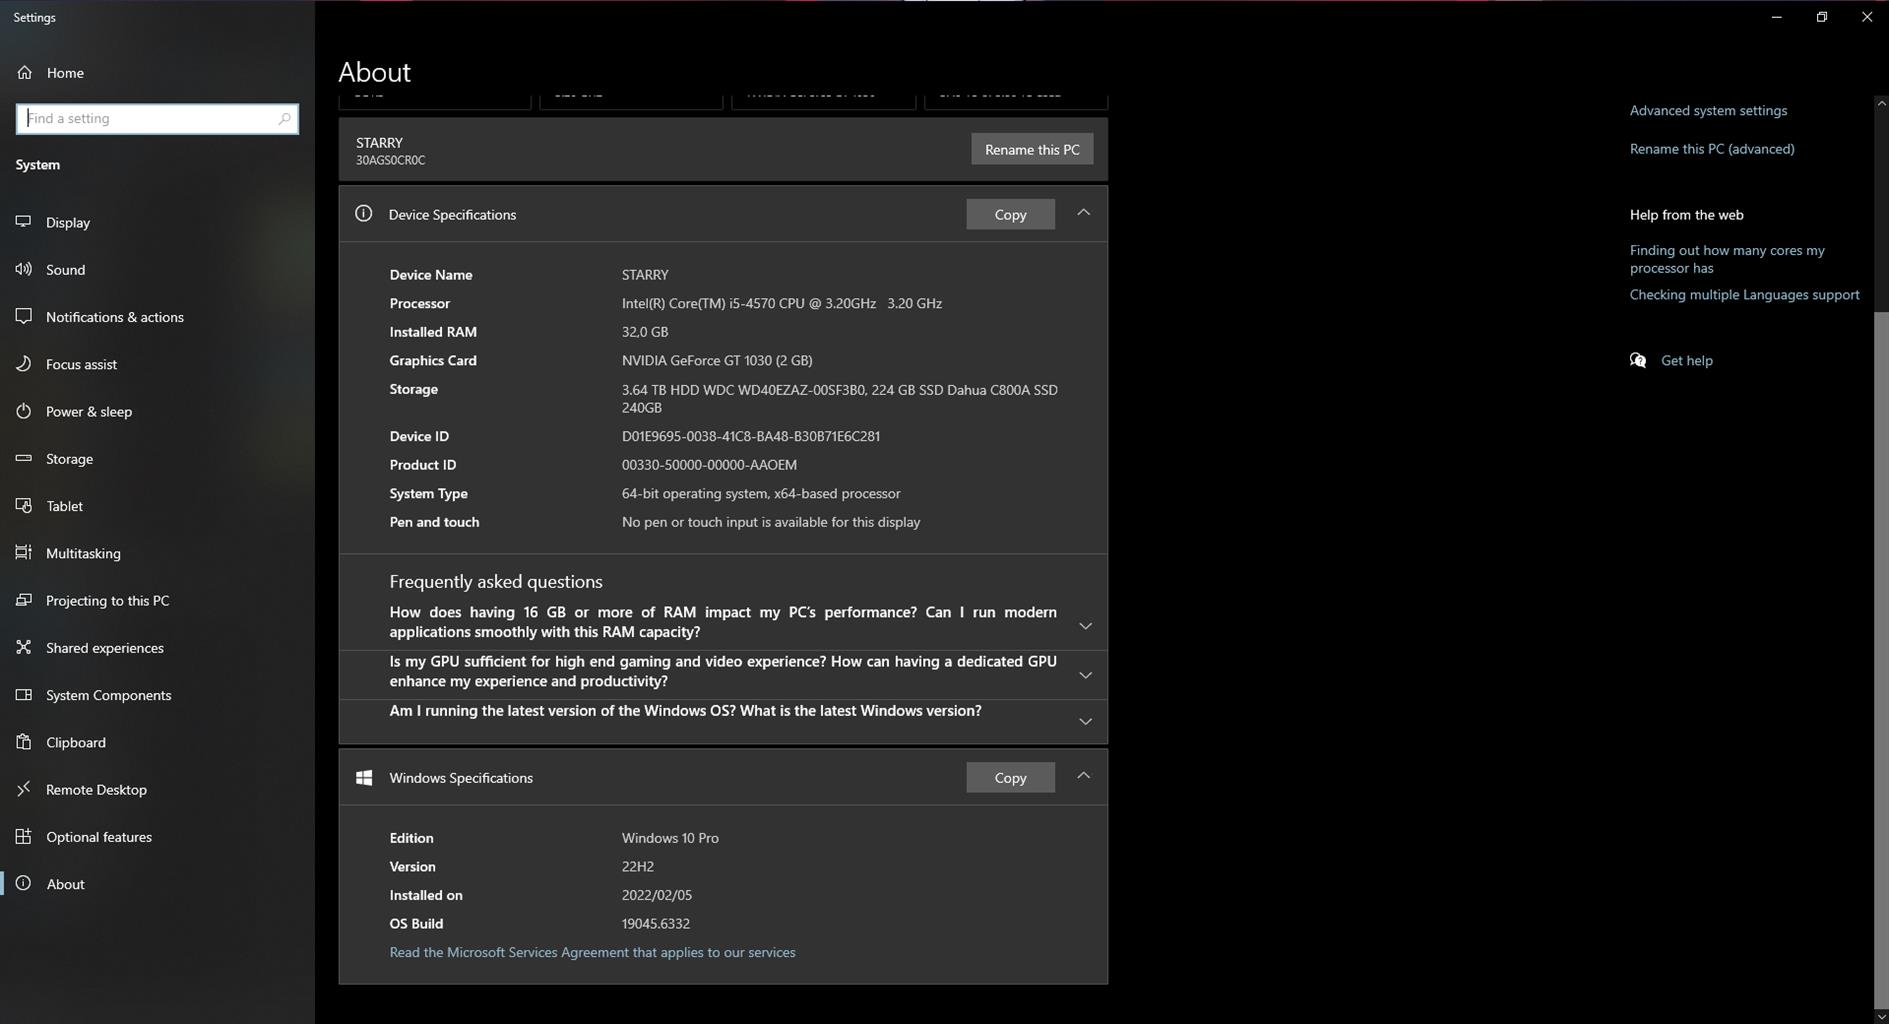Open the Advanced system settings link
The width and height of the screenshot is (1889, 1024).
click(x=1707, y=111)
